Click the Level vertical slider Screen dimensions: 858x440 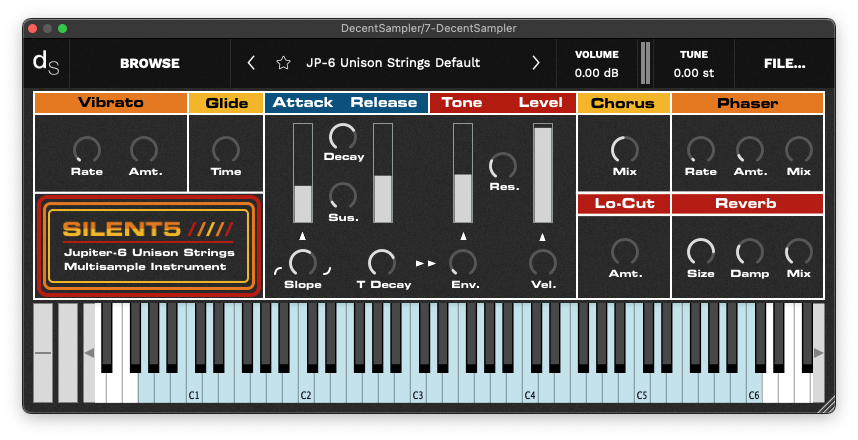543,173
